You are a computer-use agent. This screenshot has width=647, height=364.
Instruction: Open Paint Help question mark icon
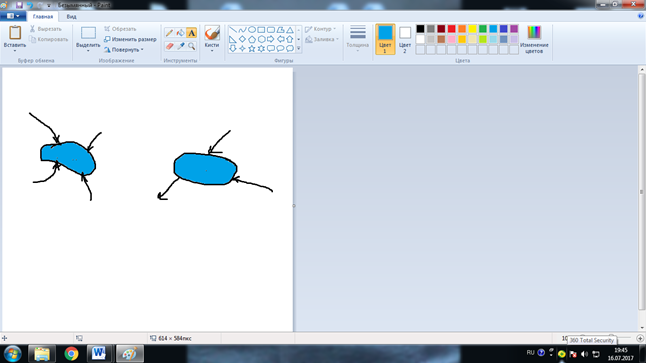tap(641, 16)
